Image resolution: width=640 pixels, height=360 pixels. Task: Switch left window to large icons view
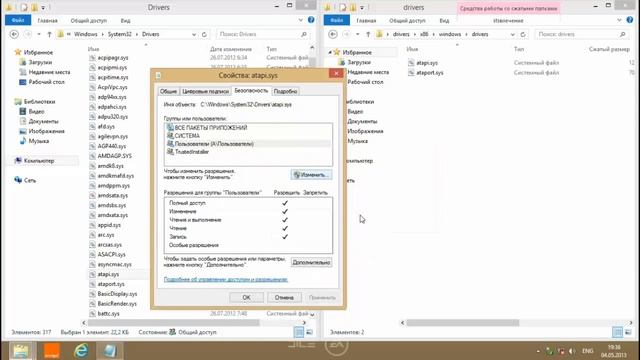[310, 332]
